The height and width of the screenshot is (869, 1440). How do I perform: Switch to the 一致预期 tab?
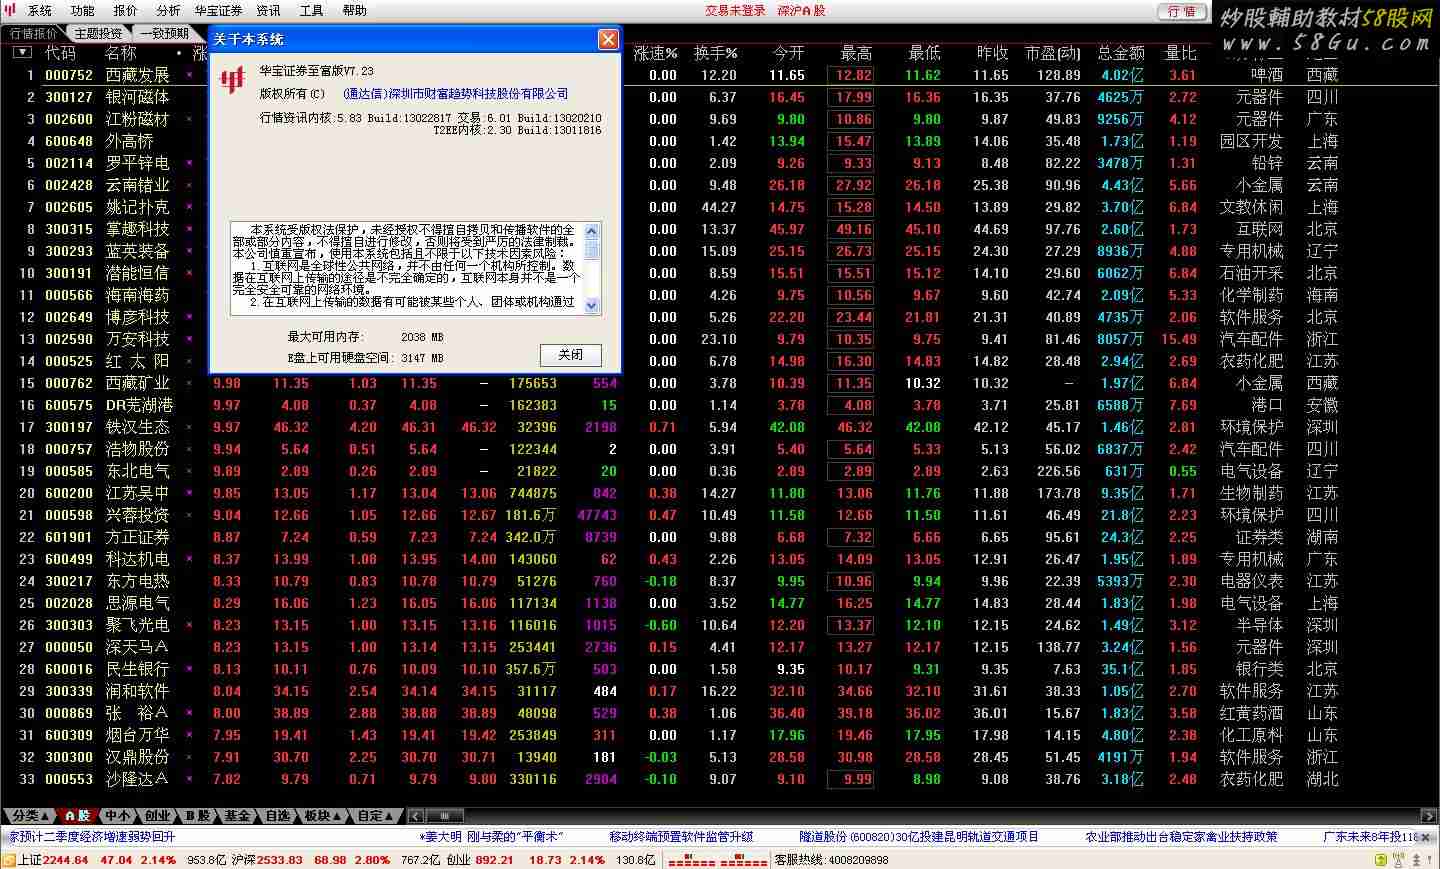point(164,33)
